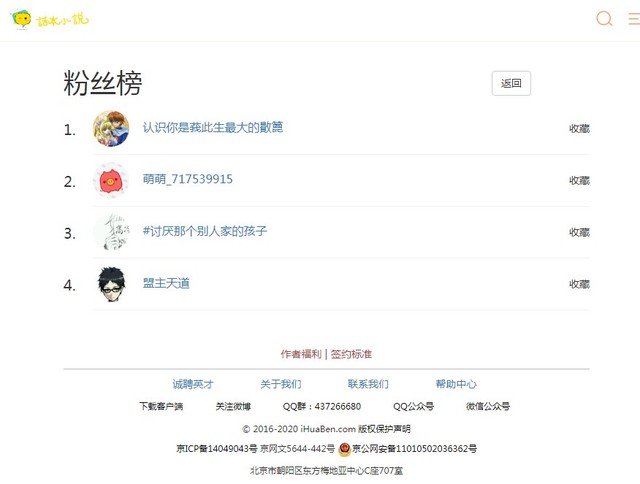Image resolution: width=640 pixels, height=484 pixels.
Task: Click the Huaben novel logo
Action: point(49,19)
